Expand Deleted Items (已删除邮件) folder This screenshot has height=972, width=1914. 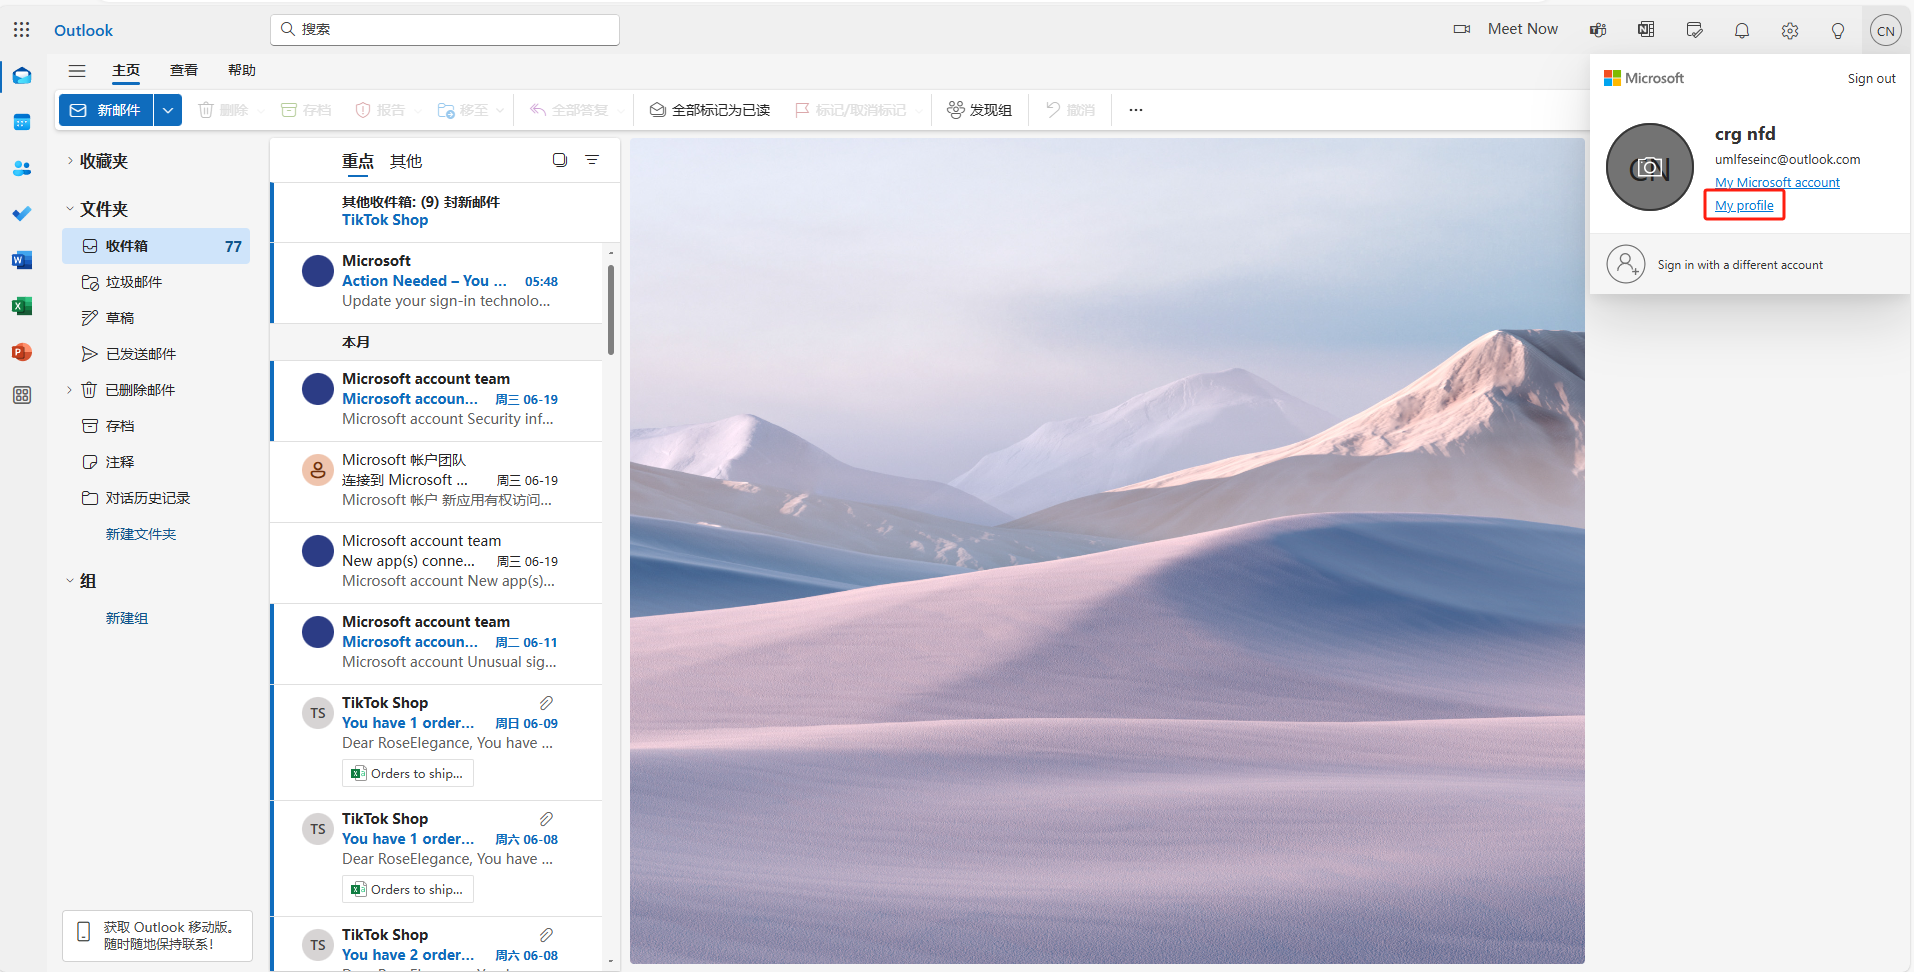69,390
